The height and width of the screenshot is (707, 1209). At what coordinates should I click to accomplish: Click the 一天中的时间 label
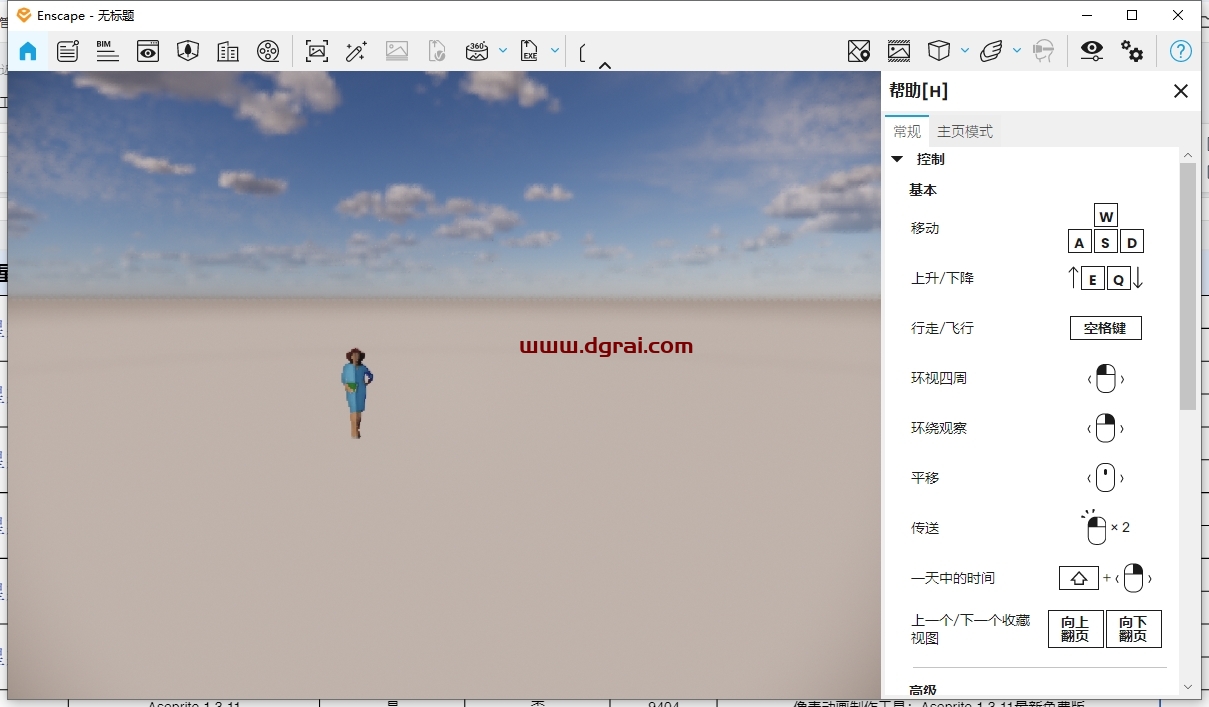coord(953,578)
